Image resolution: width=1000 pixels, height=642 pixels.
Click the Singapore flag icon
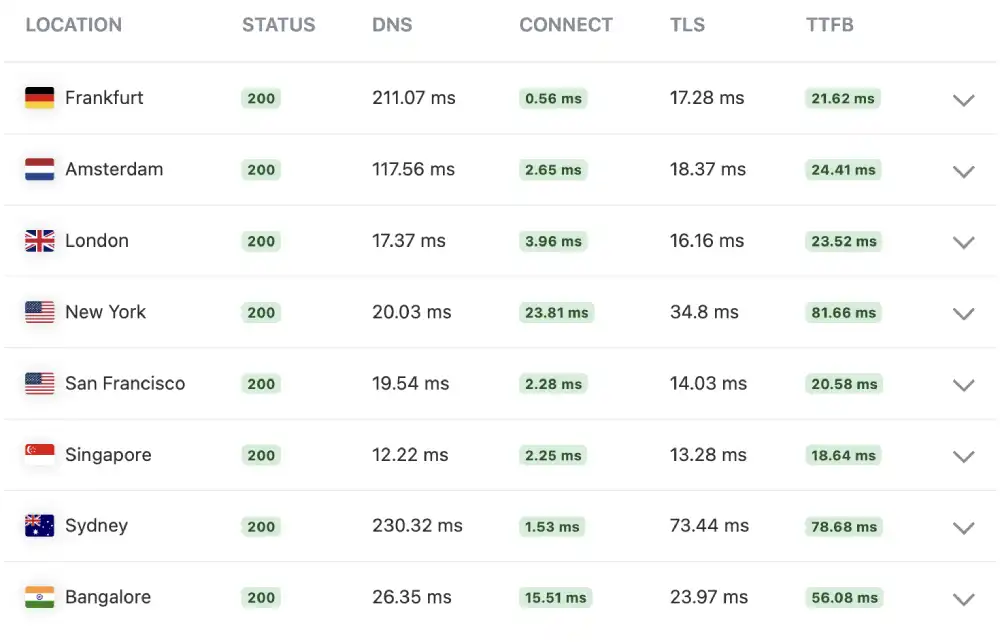pos(39,455)
